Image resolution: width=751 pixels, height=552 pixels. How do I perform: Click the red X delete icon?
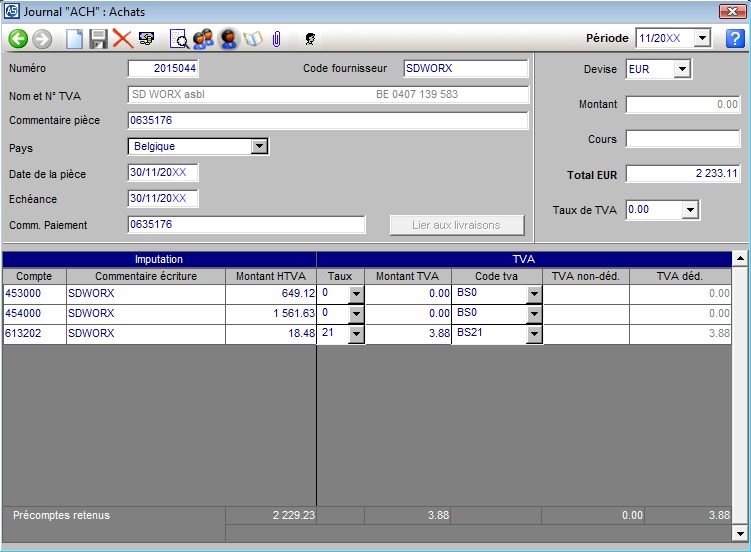[122, 39]
